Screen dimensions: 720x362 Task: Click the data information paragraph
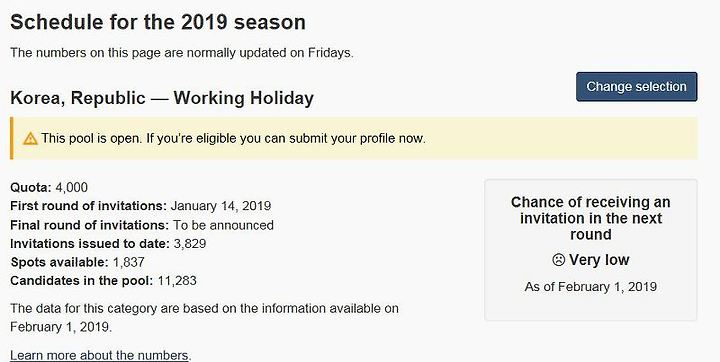tap(204, 317)
